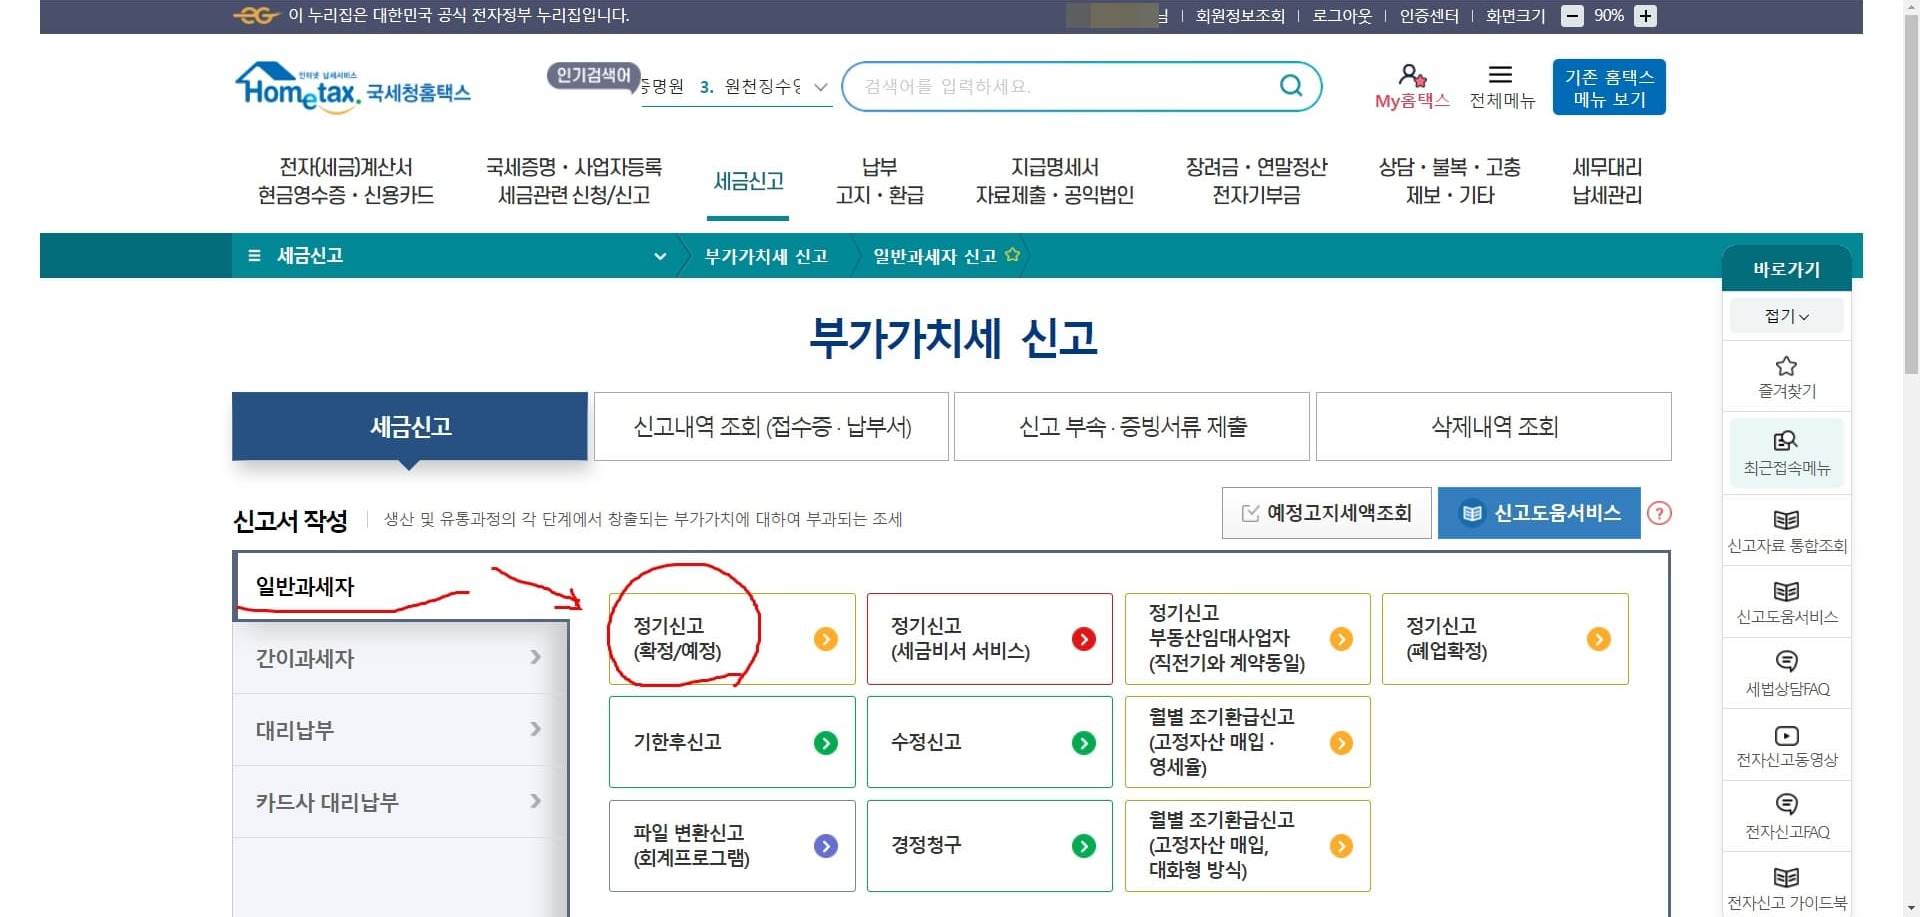Click the search magnifier icon
This screenshot has width=1920, height=917.
coord(1290,86)
